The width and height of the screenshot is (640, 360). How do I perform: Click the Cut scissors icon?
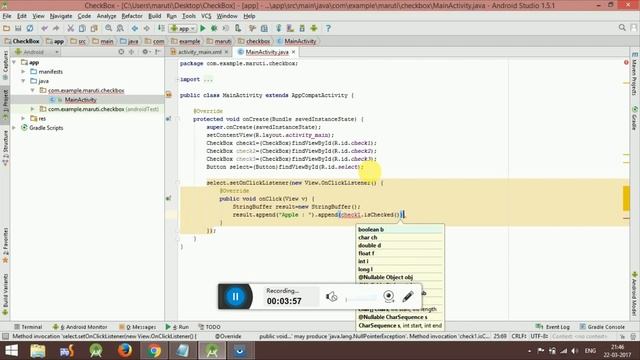pyautogui.click(x=71, y=28)
